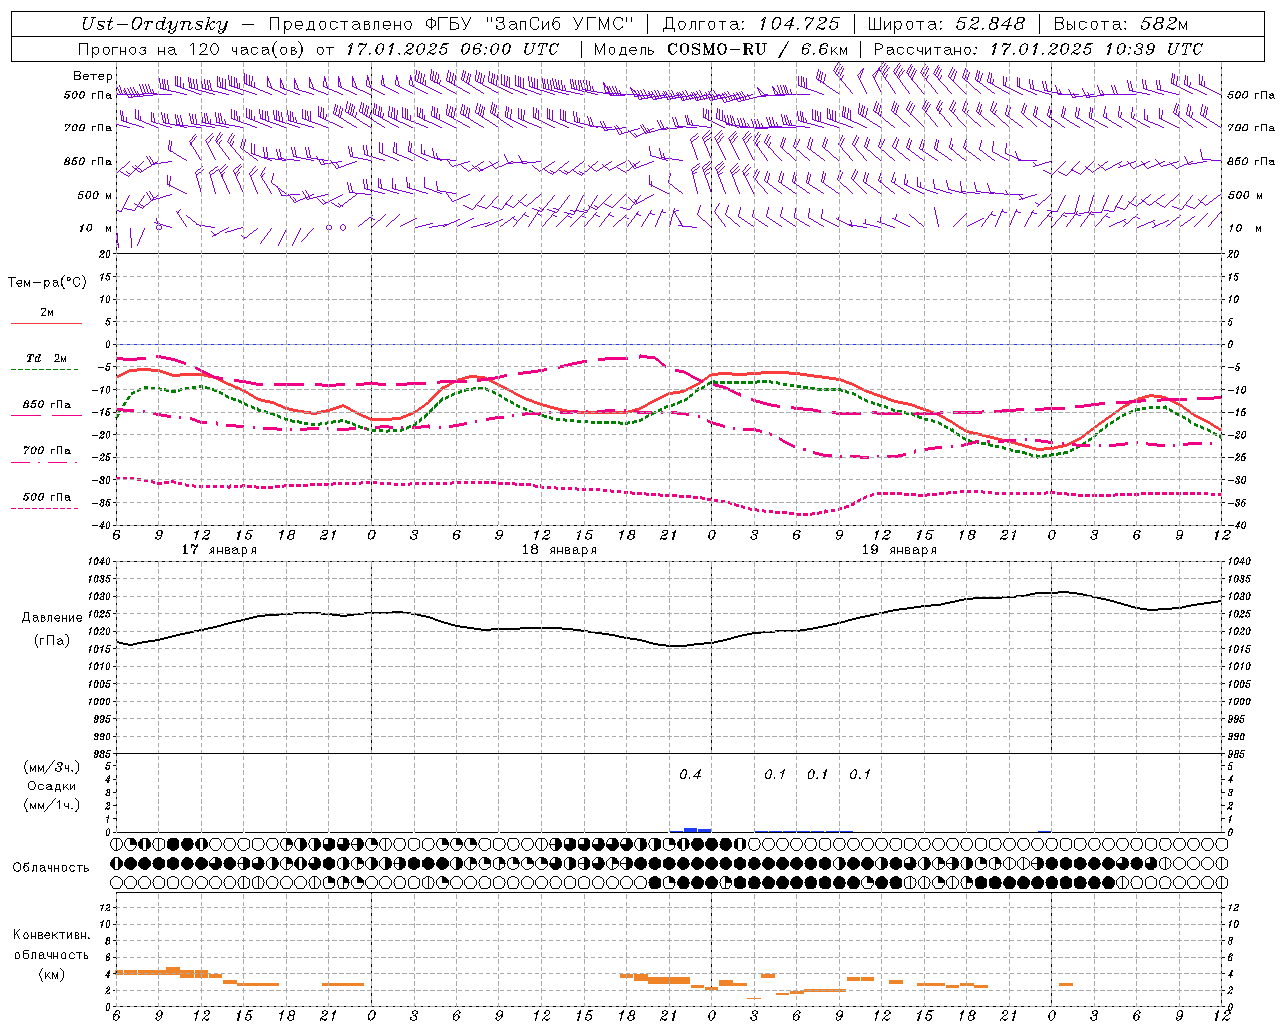Click the "0.4" precipitation amount value
This screenshot has height=1024, width=1280.
pos(690,774)
